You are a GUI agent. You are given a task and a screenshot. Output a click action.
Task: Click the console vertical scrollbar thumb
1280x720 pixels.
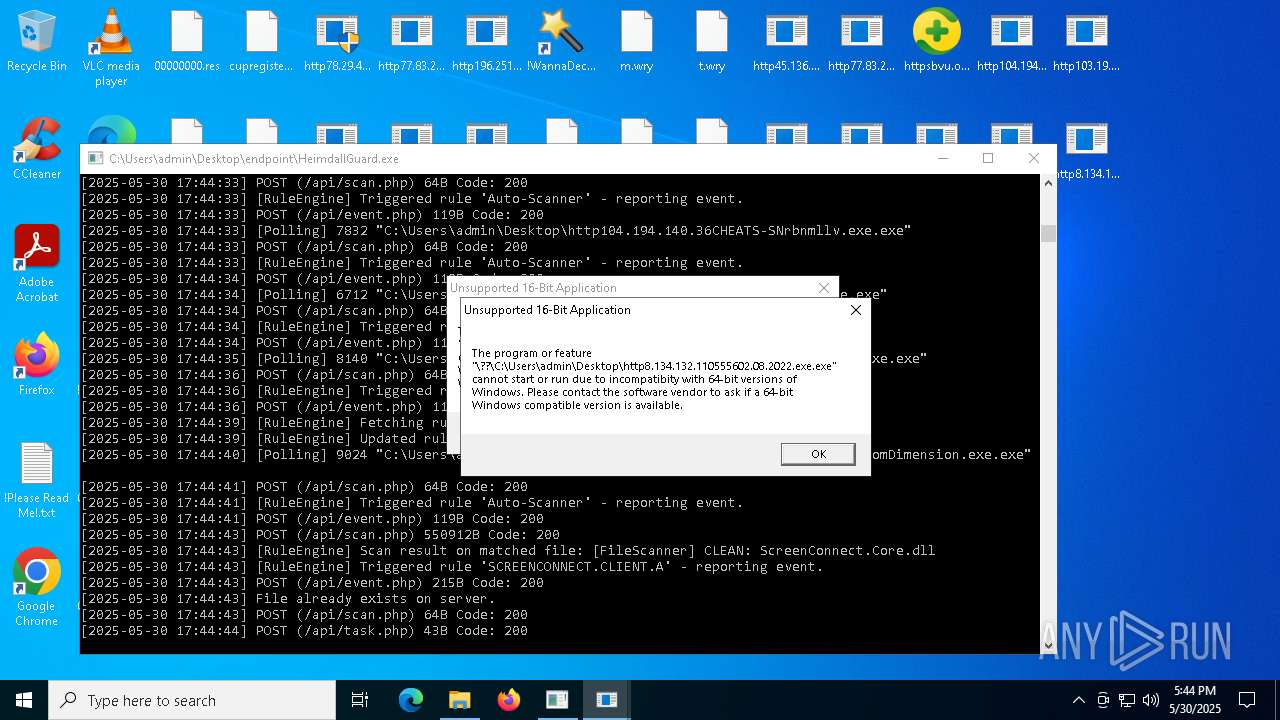(1048, 234)
